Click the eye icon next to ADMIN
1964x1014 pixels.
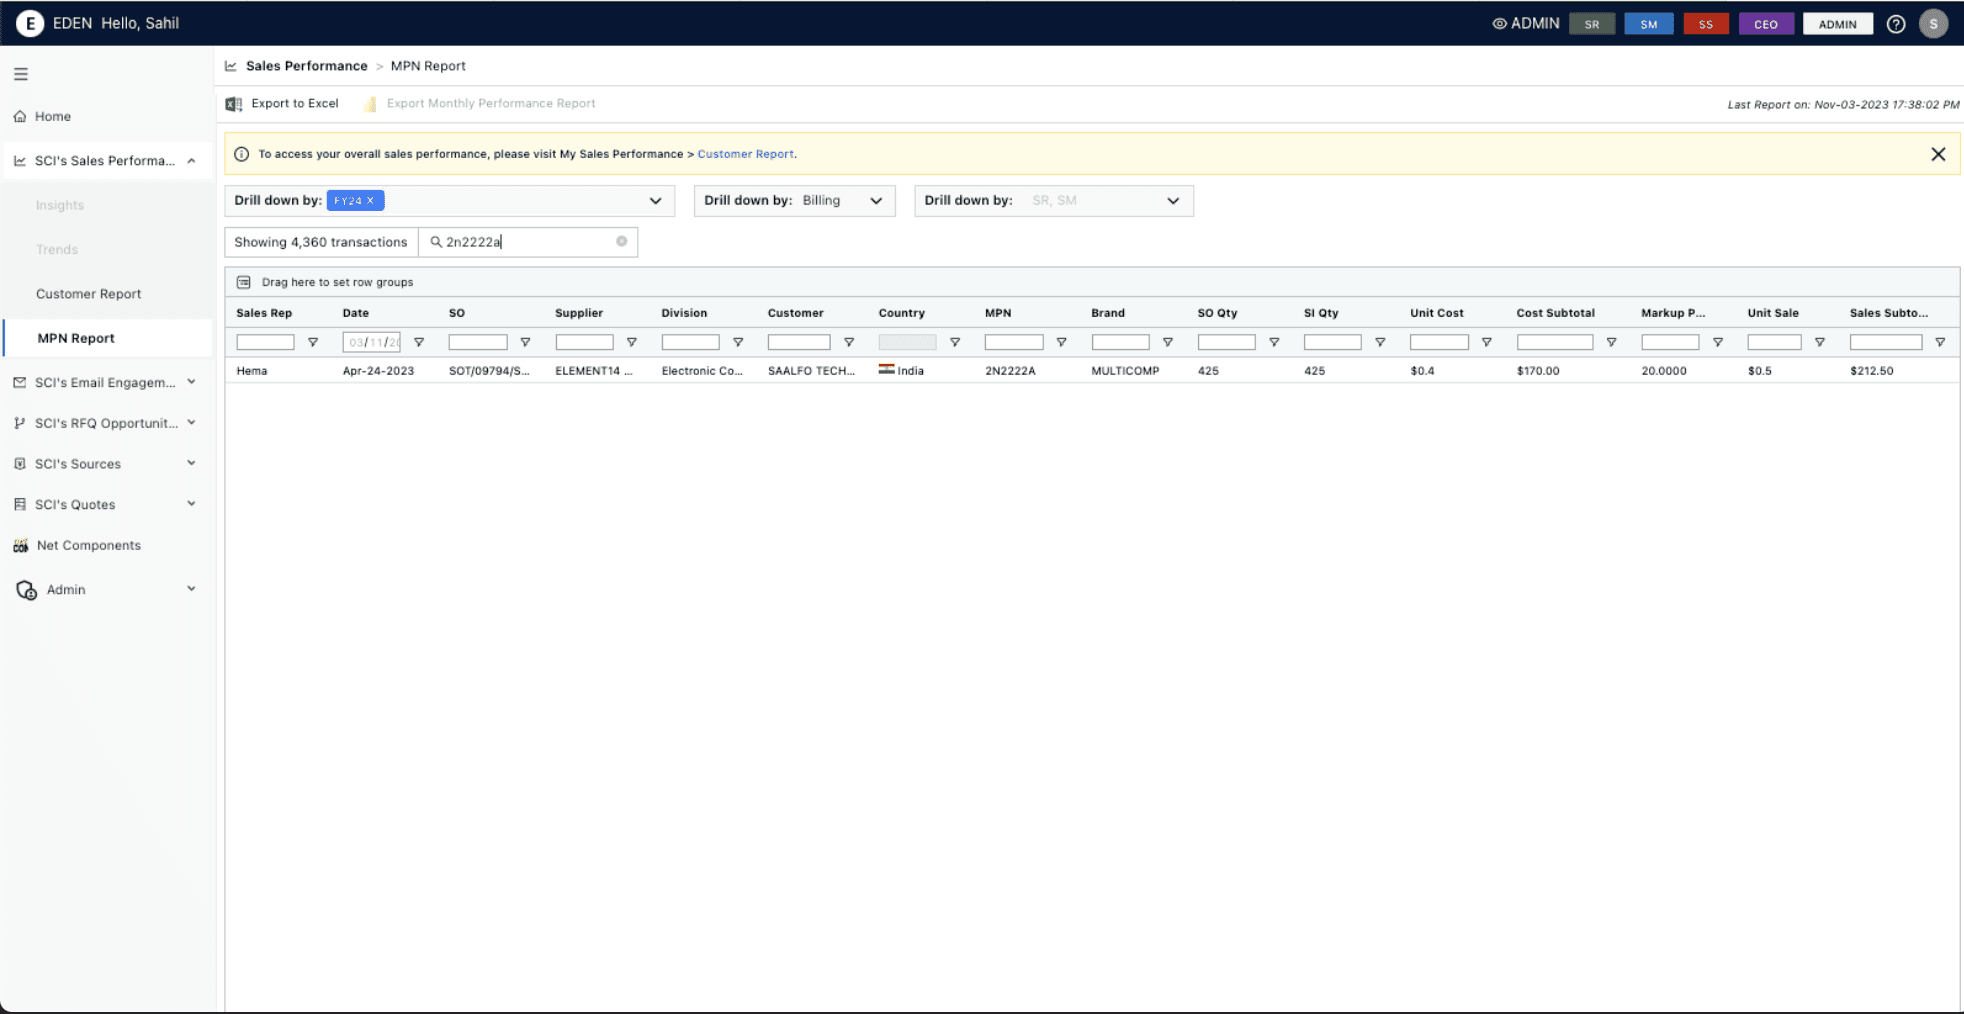[x=1499, y=24]
